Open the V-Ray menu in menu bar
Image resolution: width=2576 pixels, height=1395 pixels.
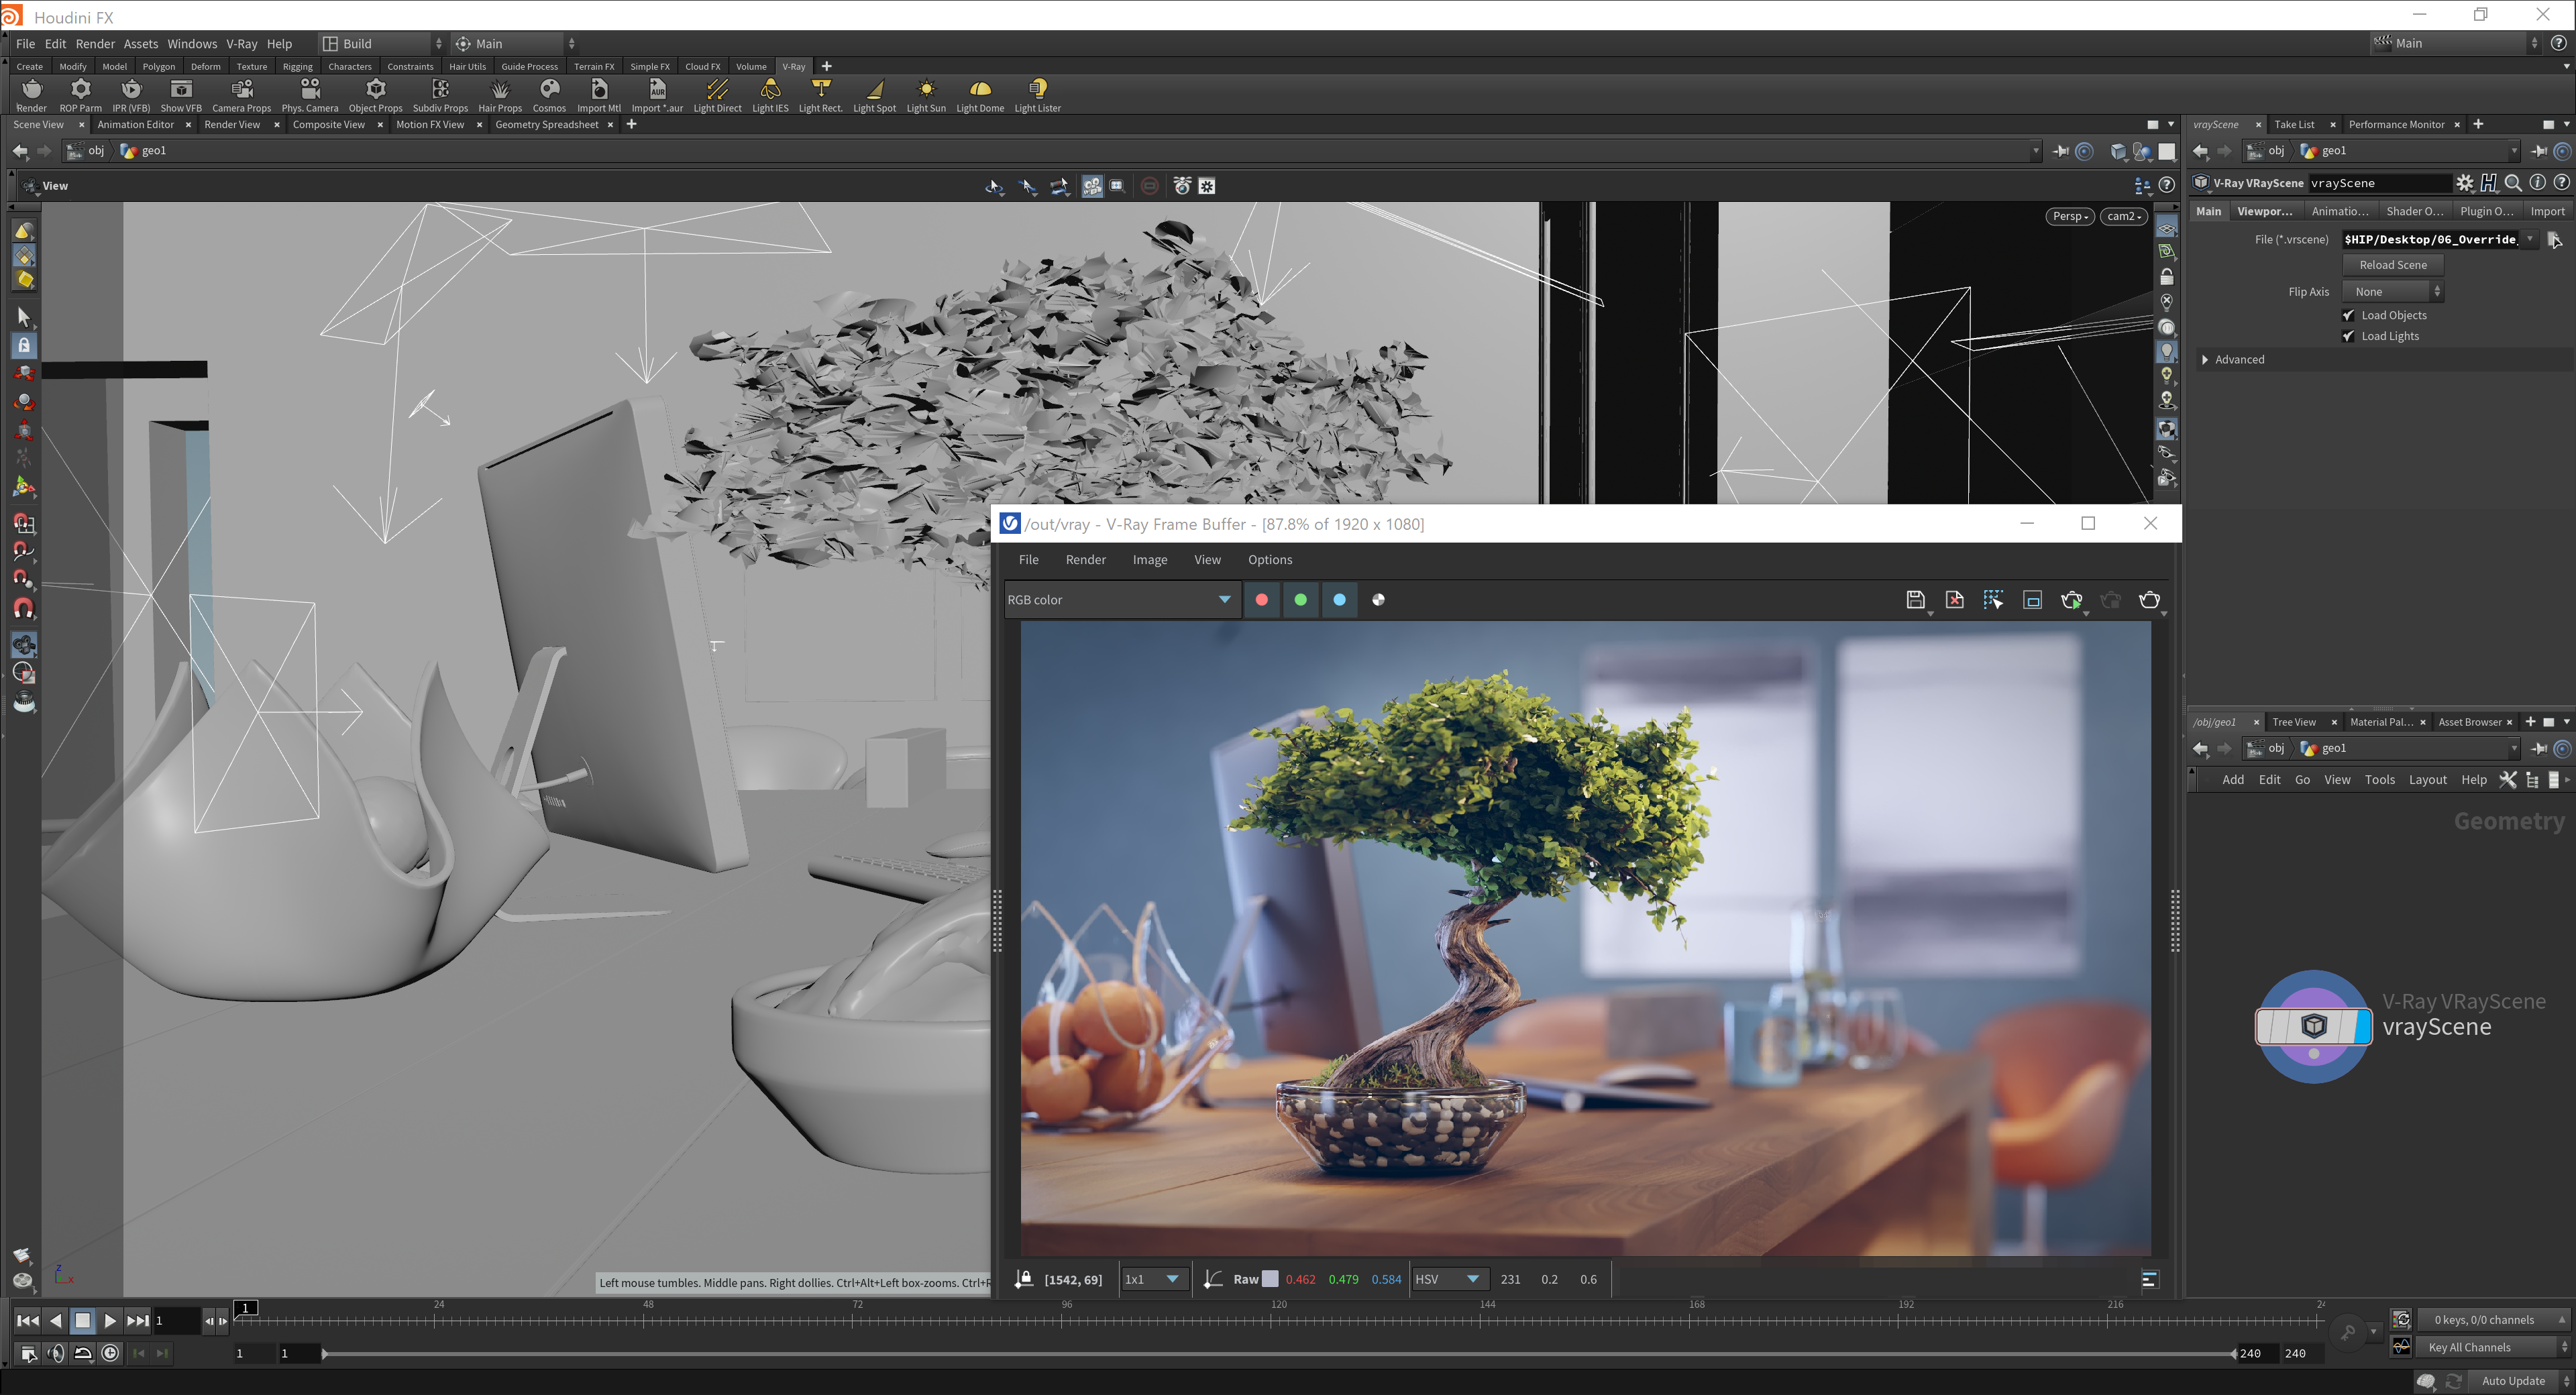click(241, 44)
